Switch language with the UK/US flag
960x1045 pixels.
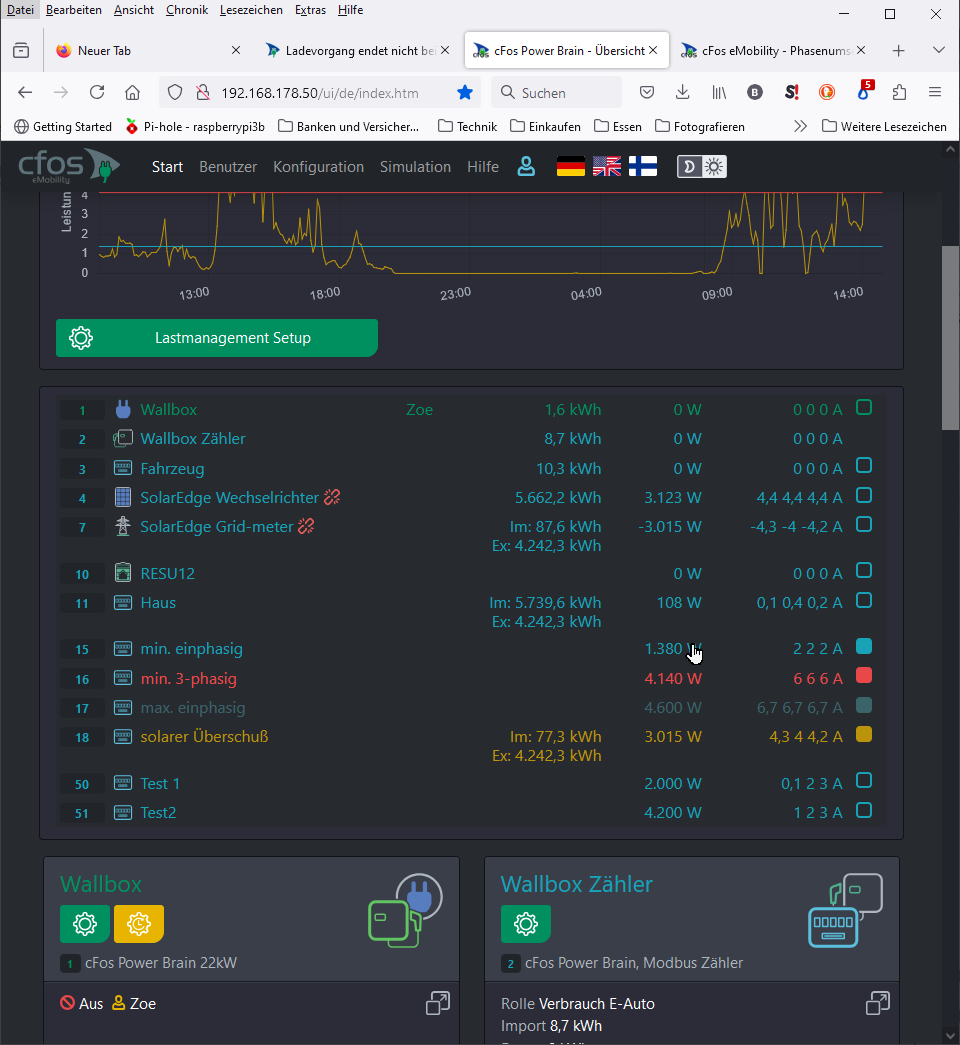[607, 167]
